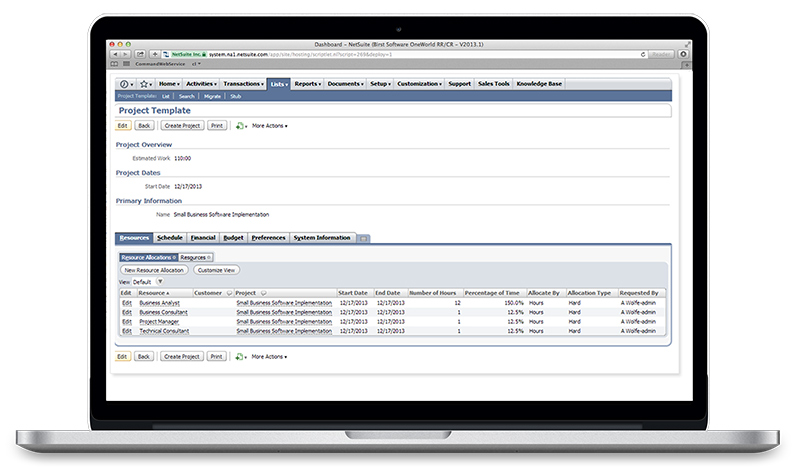The image size is (800, 472).
Task: Click the Customer column filter icon
Action: click(229, 293)
